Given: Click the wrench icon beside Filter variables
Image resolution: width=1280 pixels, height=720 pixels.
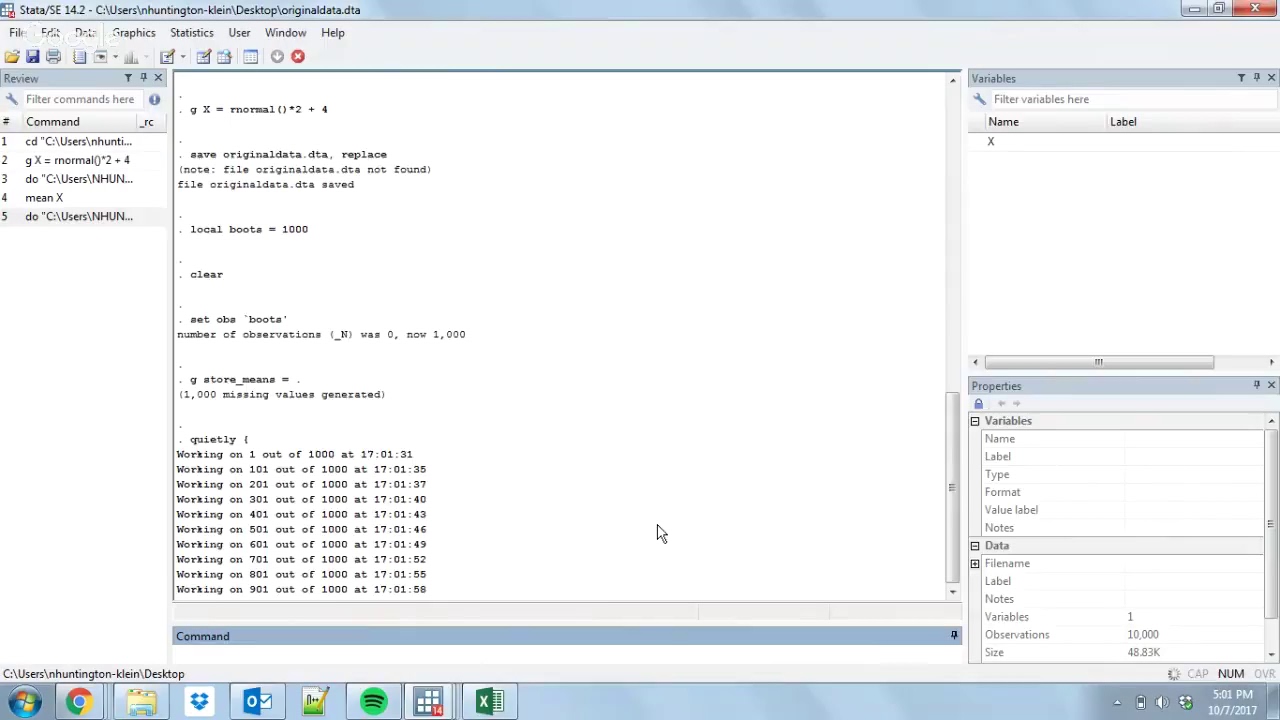Looking at the screenshot, I should click(x=979, y=99).
